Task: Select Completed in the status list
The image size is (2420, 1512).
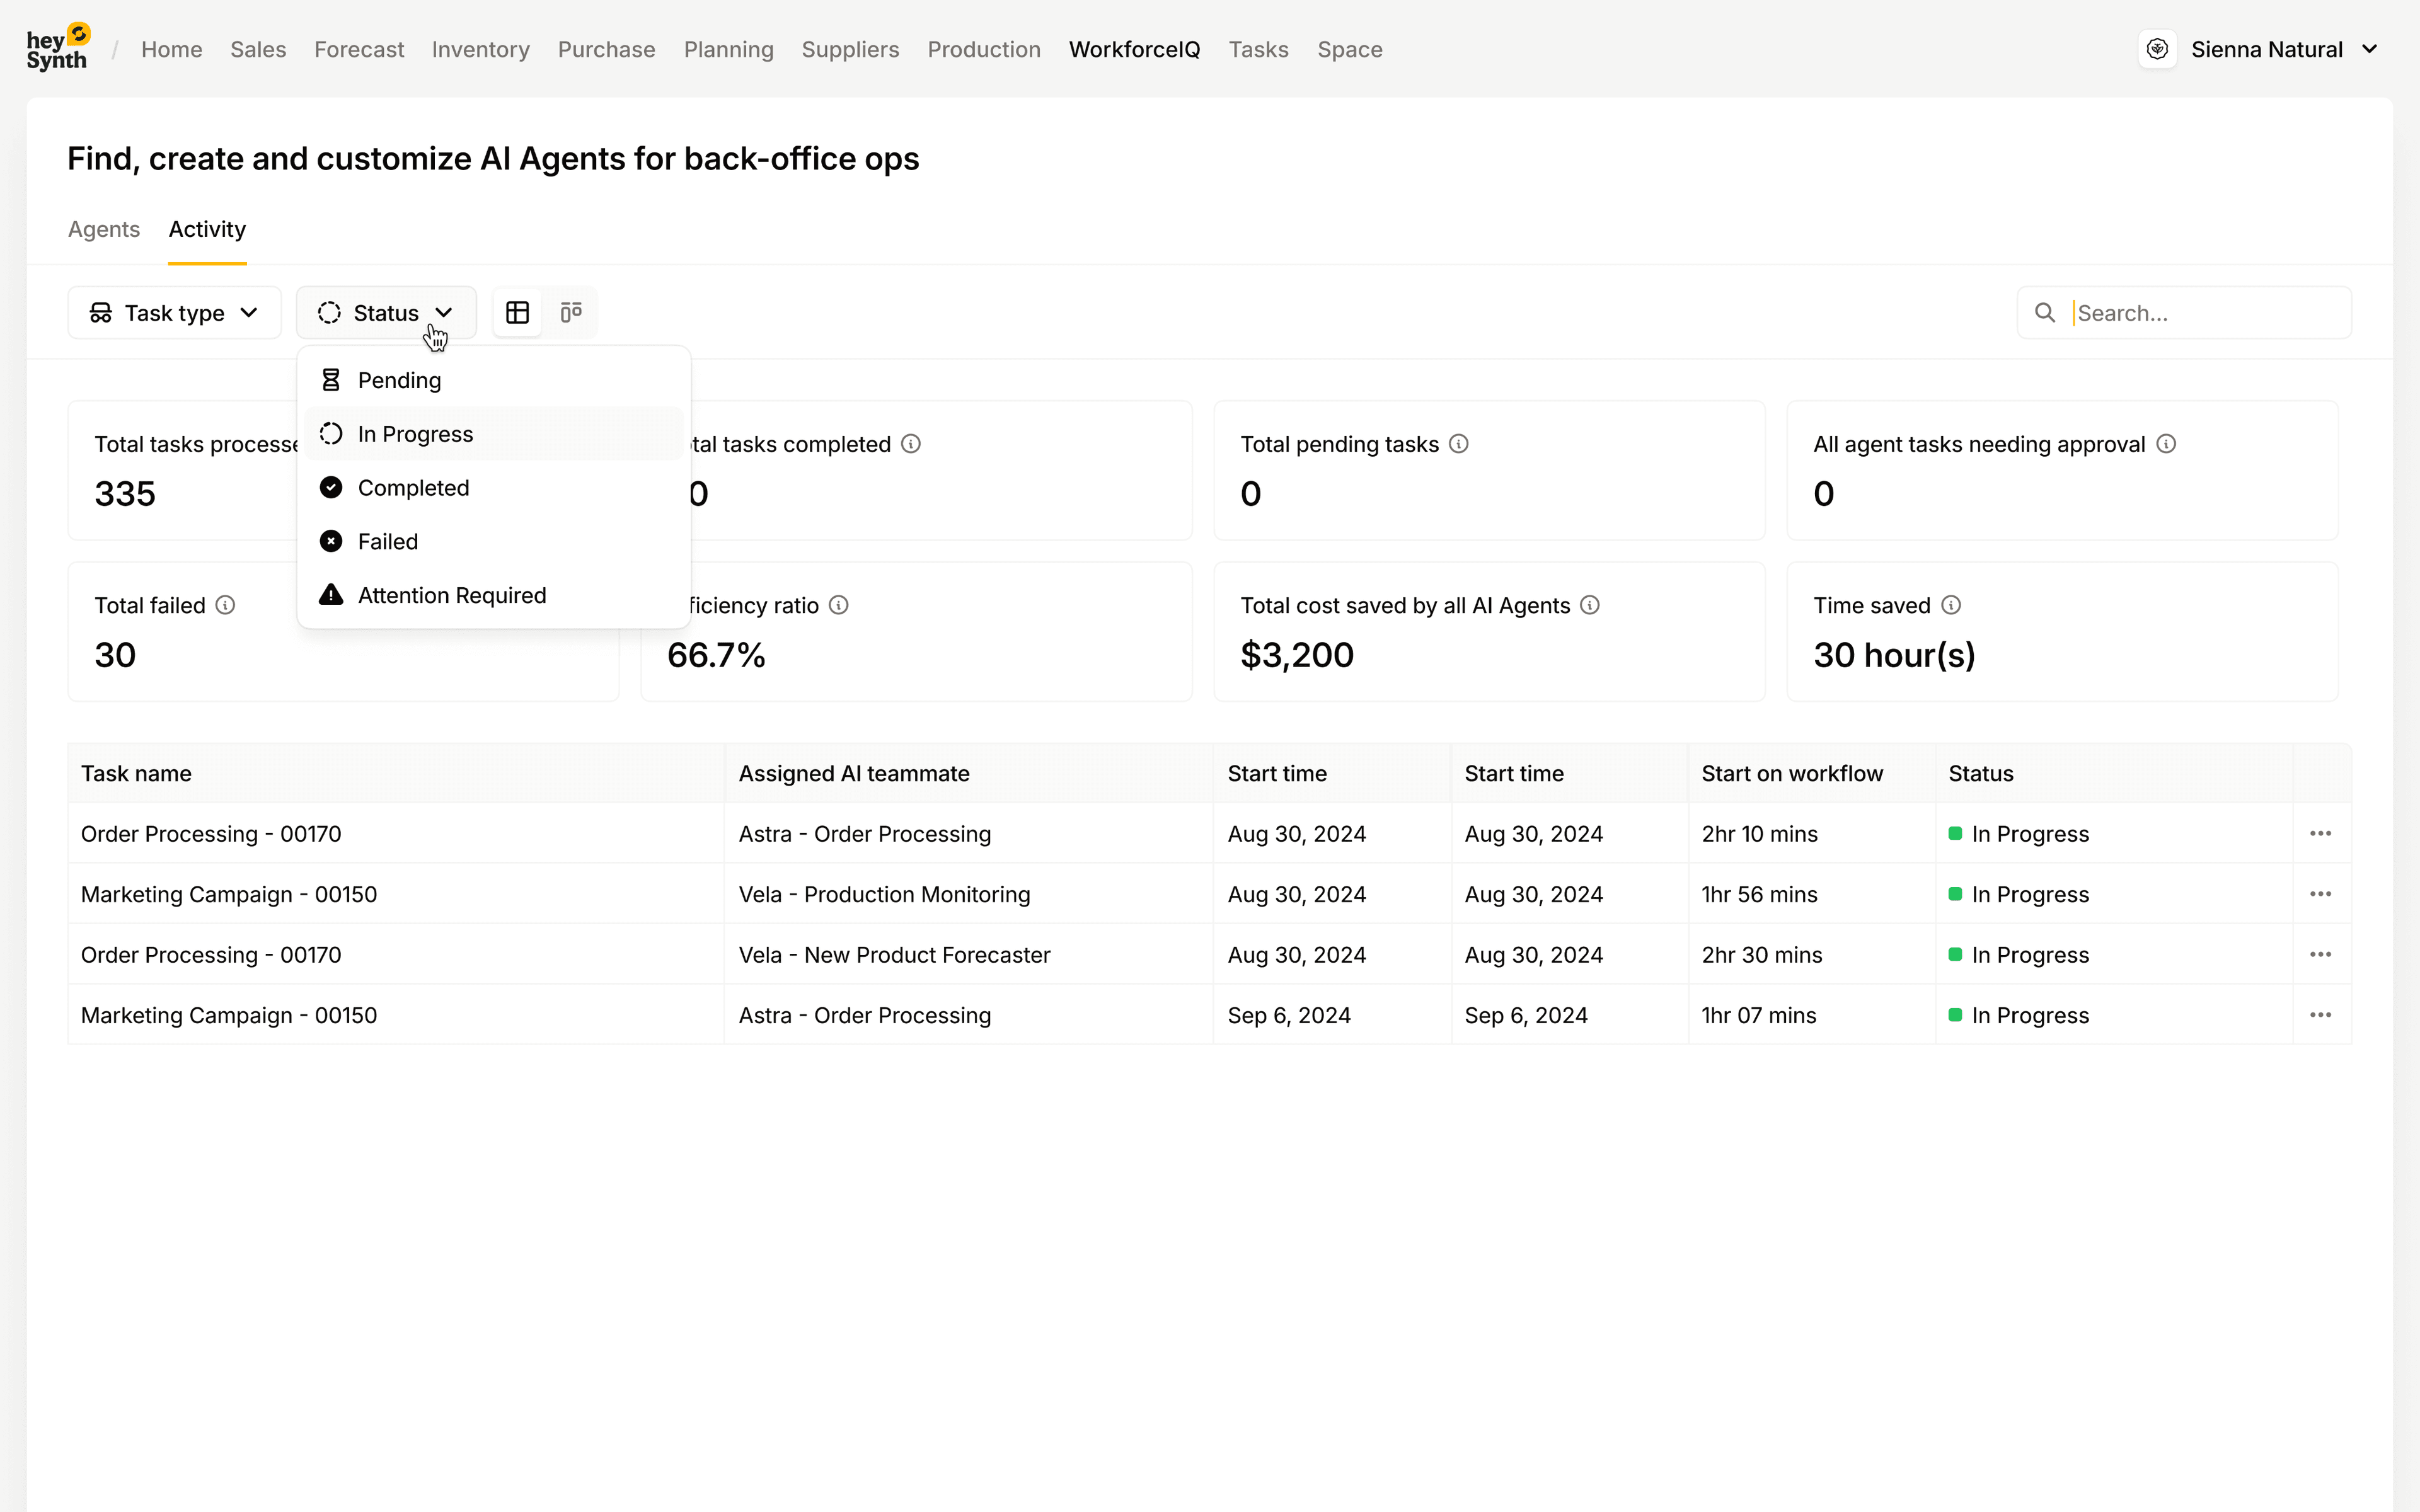Action: (413, 488)
